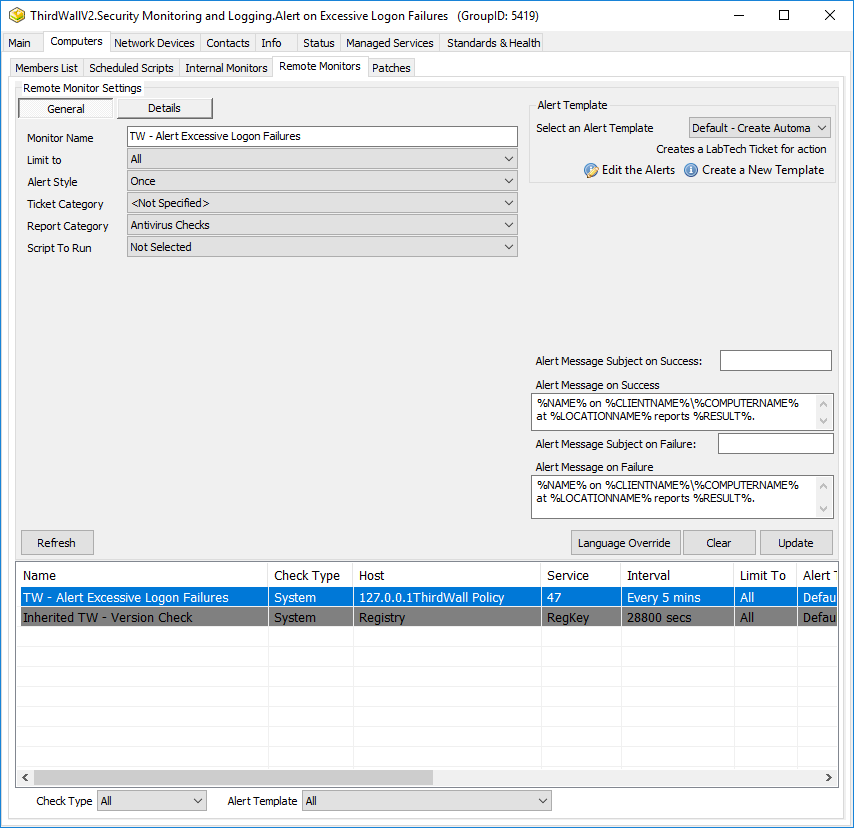The width and height of the screenshot is (854, 828).
Task: Switch to the Members List sub-tab
Action: pos(46,68)
